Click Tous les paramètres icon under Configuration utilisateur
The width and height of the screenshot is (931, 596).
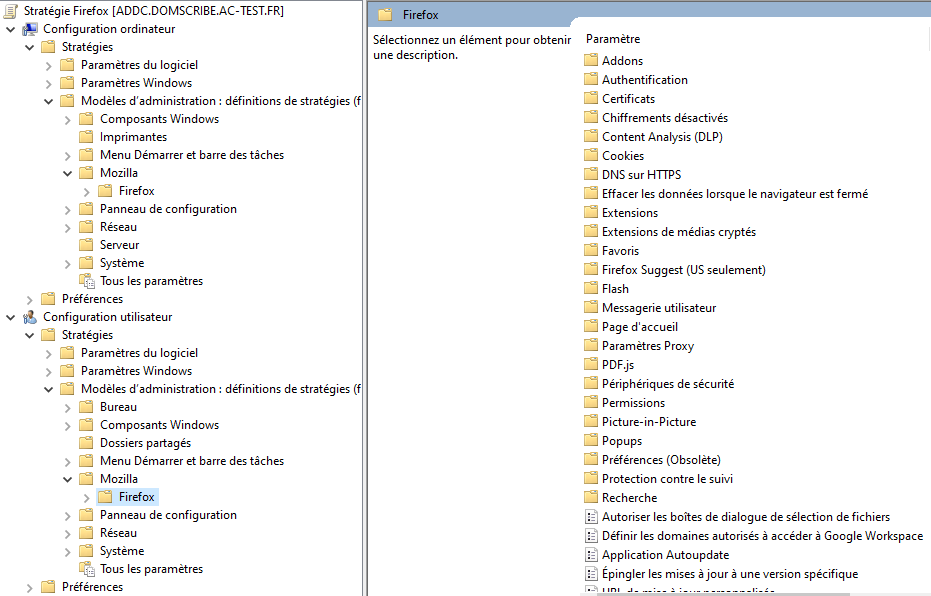(x=87, y=569)
